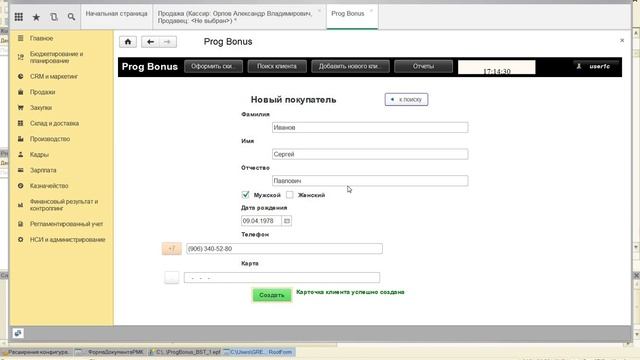Viewport: 640px width, 360px height.
Task: Click the search magnifier icon
Action: (x=71, y=17)
